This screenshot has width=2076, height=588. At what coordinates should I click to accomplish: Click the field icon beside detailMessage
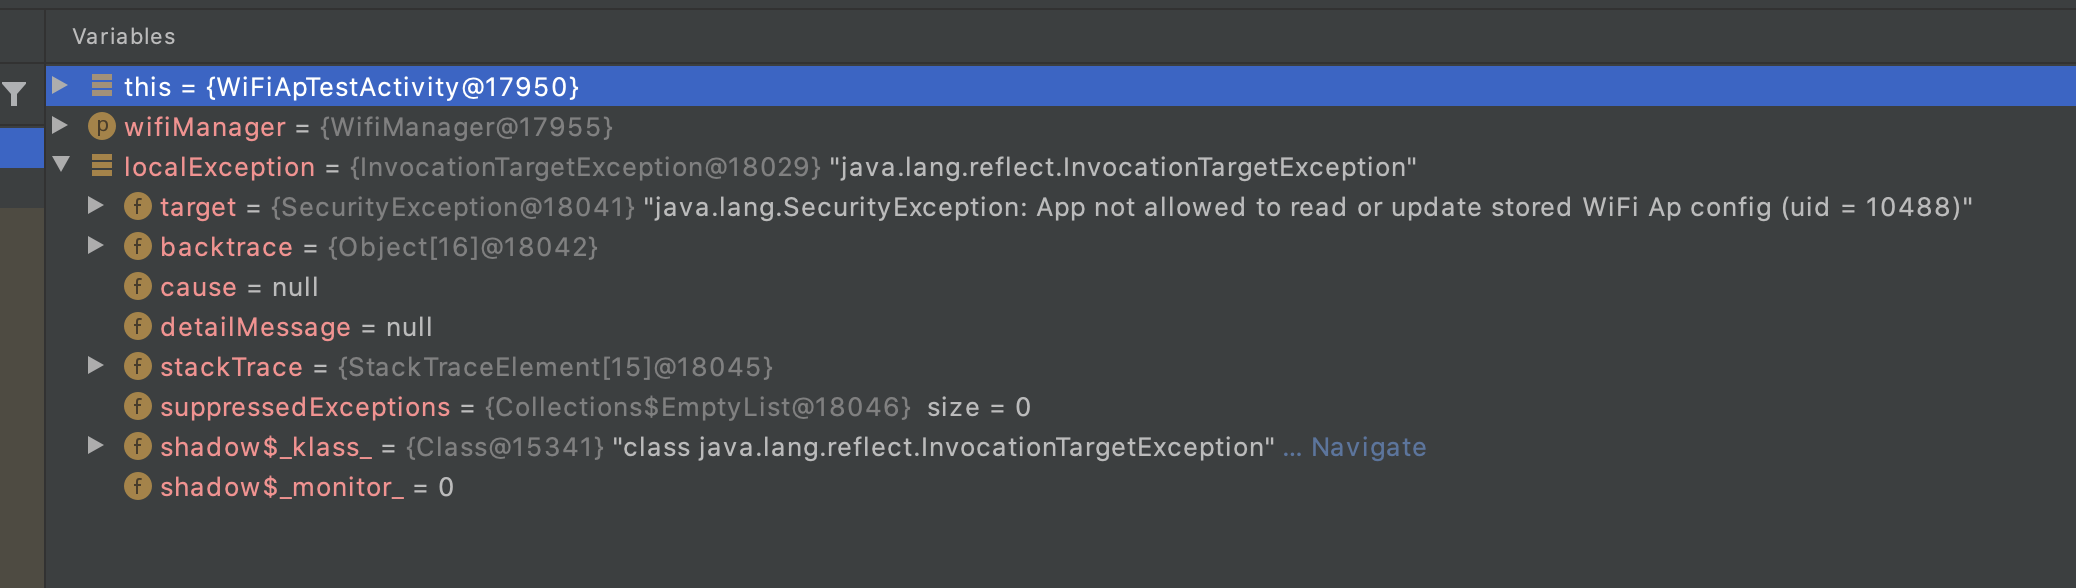pos(136,327)
